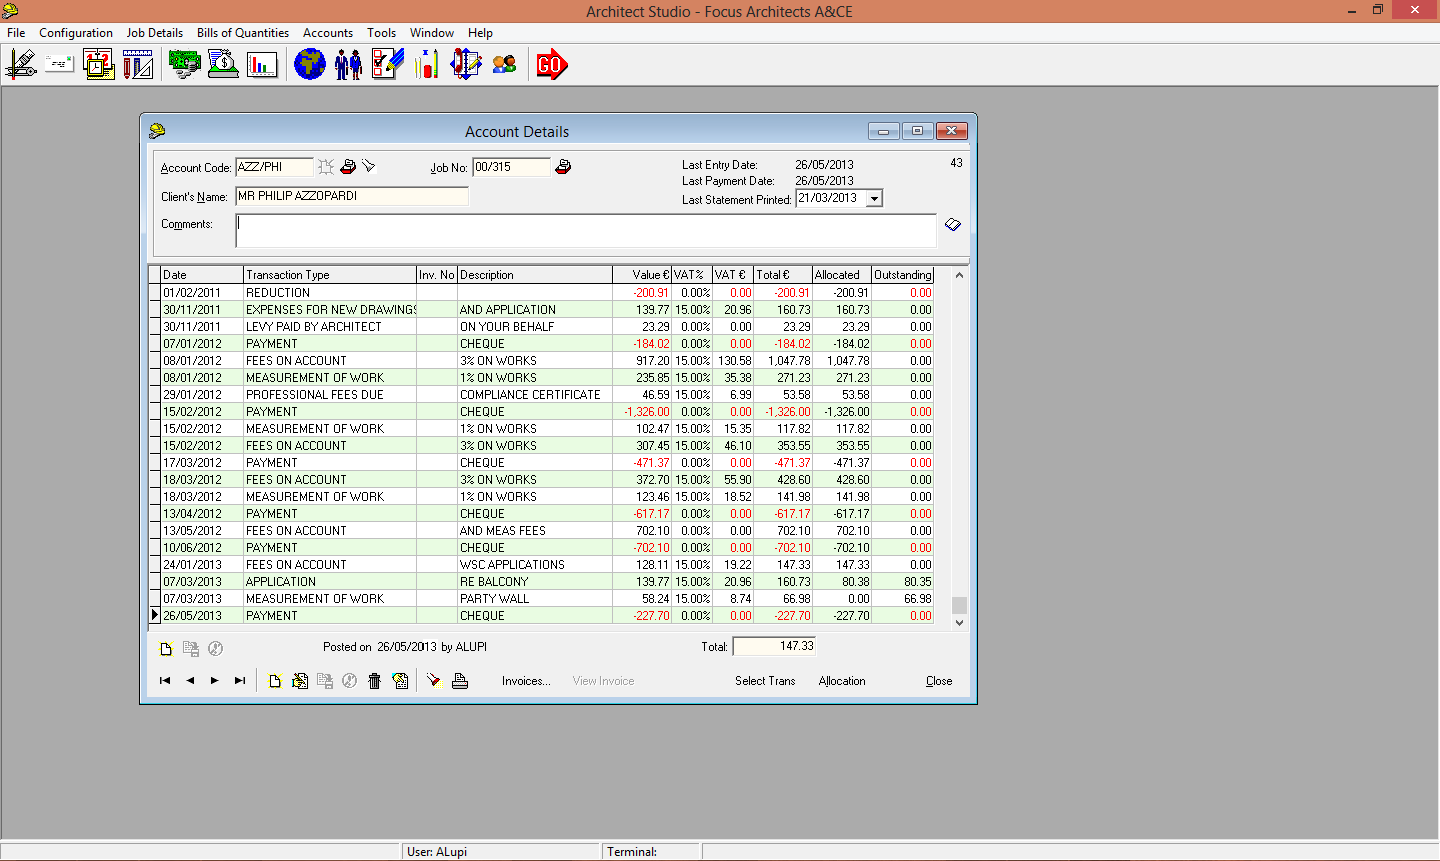Open the Accounts menu
Image resolution: width=1440 pixels, height=861 pixels.
(x=328, y=33)
